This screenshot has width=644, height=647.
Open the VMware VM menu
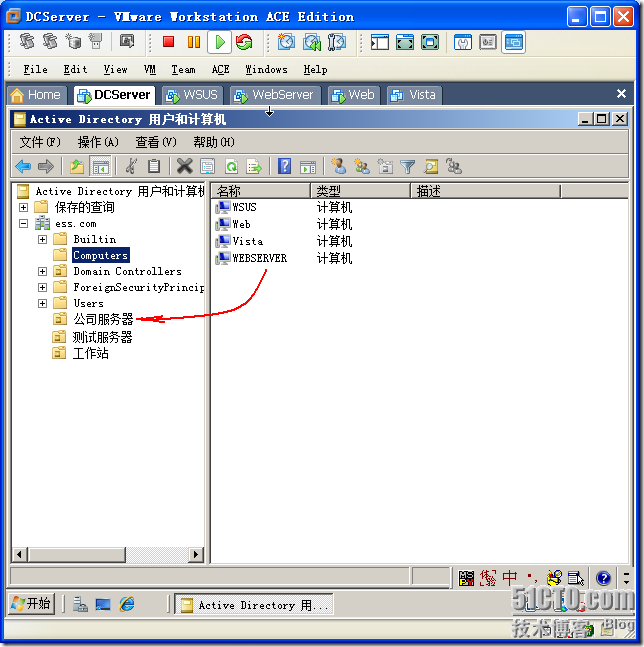(x=150, y=69)
